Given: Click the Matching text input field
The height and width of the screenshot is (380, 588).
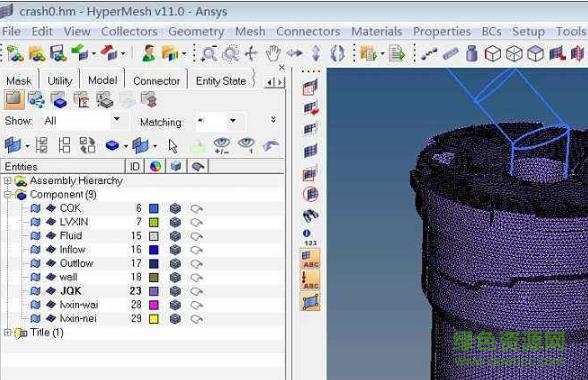Looking at the screenshot, I should click(x=211, y=121).
